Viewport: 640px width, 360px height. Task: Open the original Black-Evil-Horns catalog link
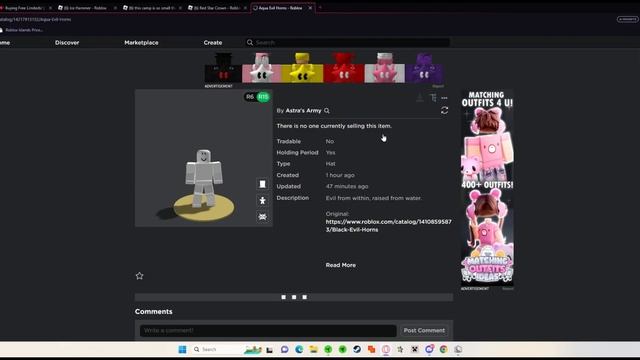(388, 226)
